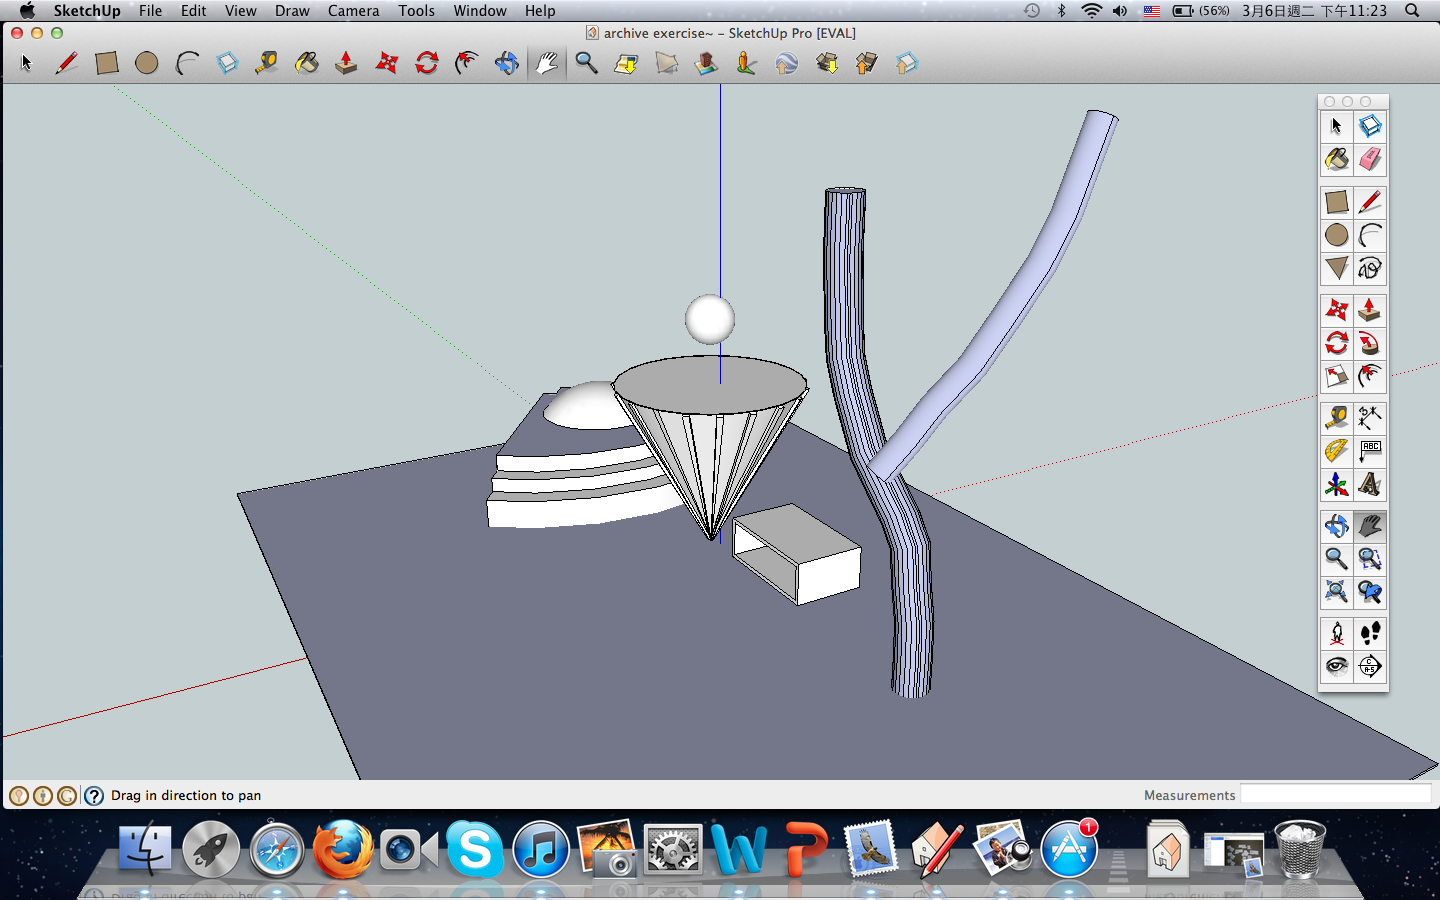Activate the Walk tool in the palette

pos(1370,633)
